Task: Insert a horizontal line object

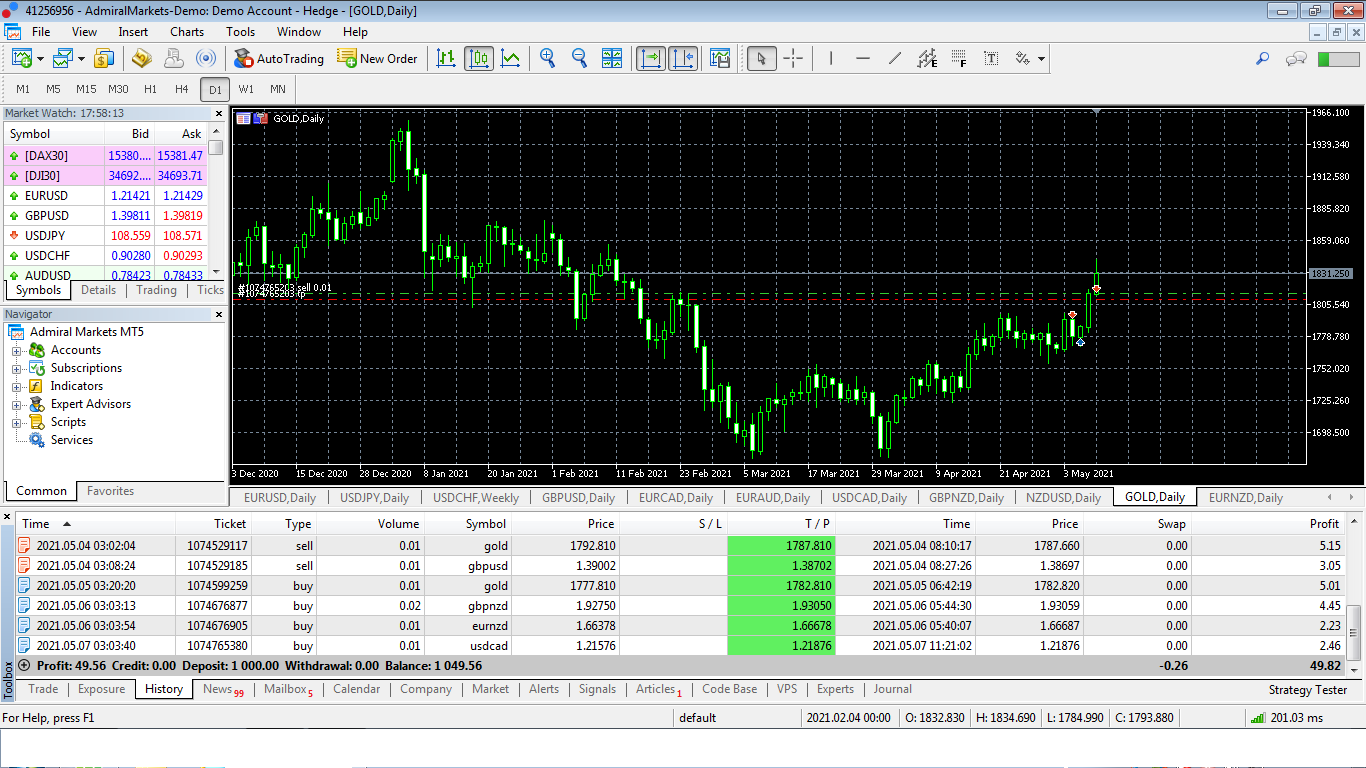Action: pos(863,58)
